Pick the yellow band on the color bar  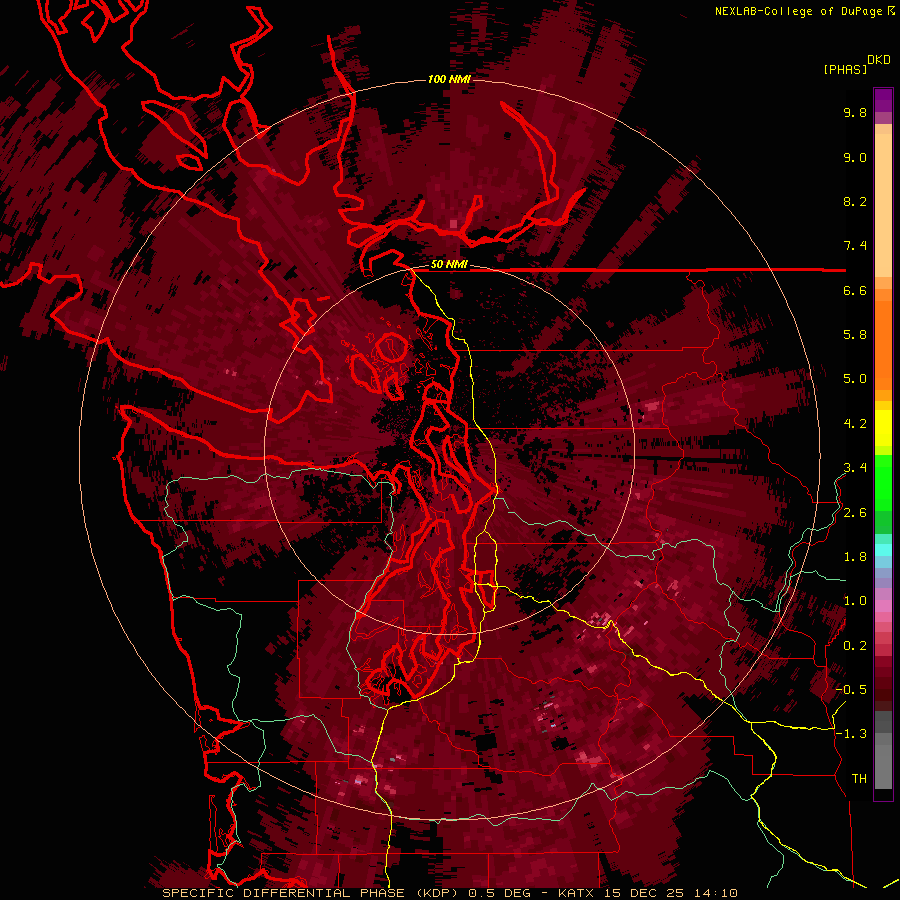(x=883, y=428)
